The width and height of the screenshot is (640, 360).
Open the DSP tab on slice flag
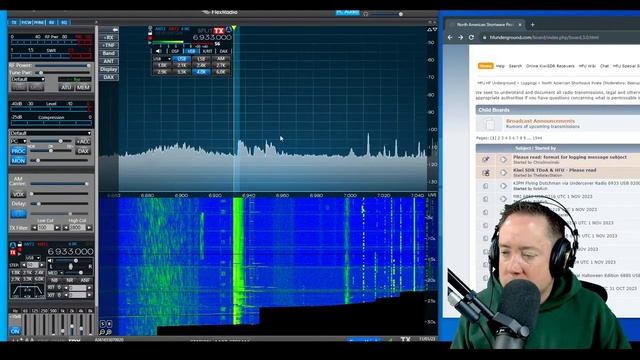coord(175,51)
